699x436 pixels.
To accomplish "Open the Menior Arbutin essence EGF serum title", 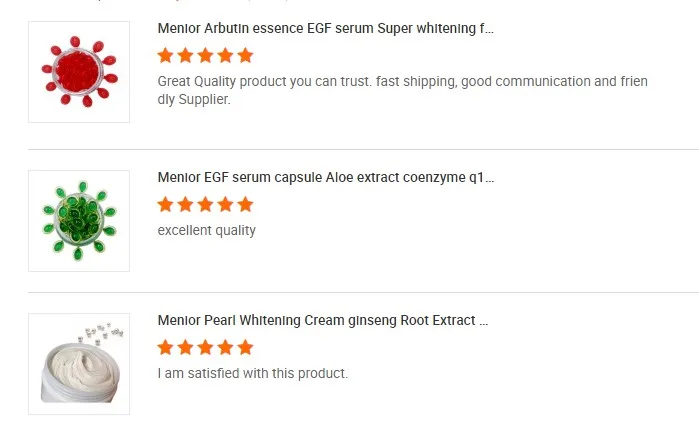I will click(x=326, y=29).
